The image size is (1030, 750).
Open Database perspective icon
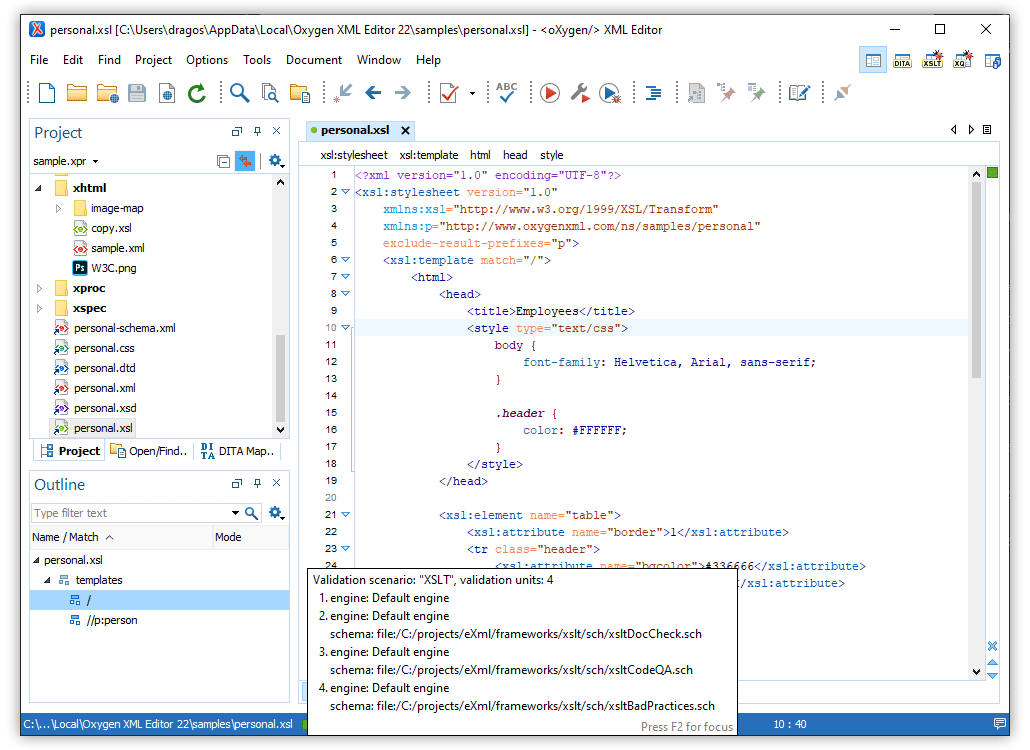coord(993,60)
